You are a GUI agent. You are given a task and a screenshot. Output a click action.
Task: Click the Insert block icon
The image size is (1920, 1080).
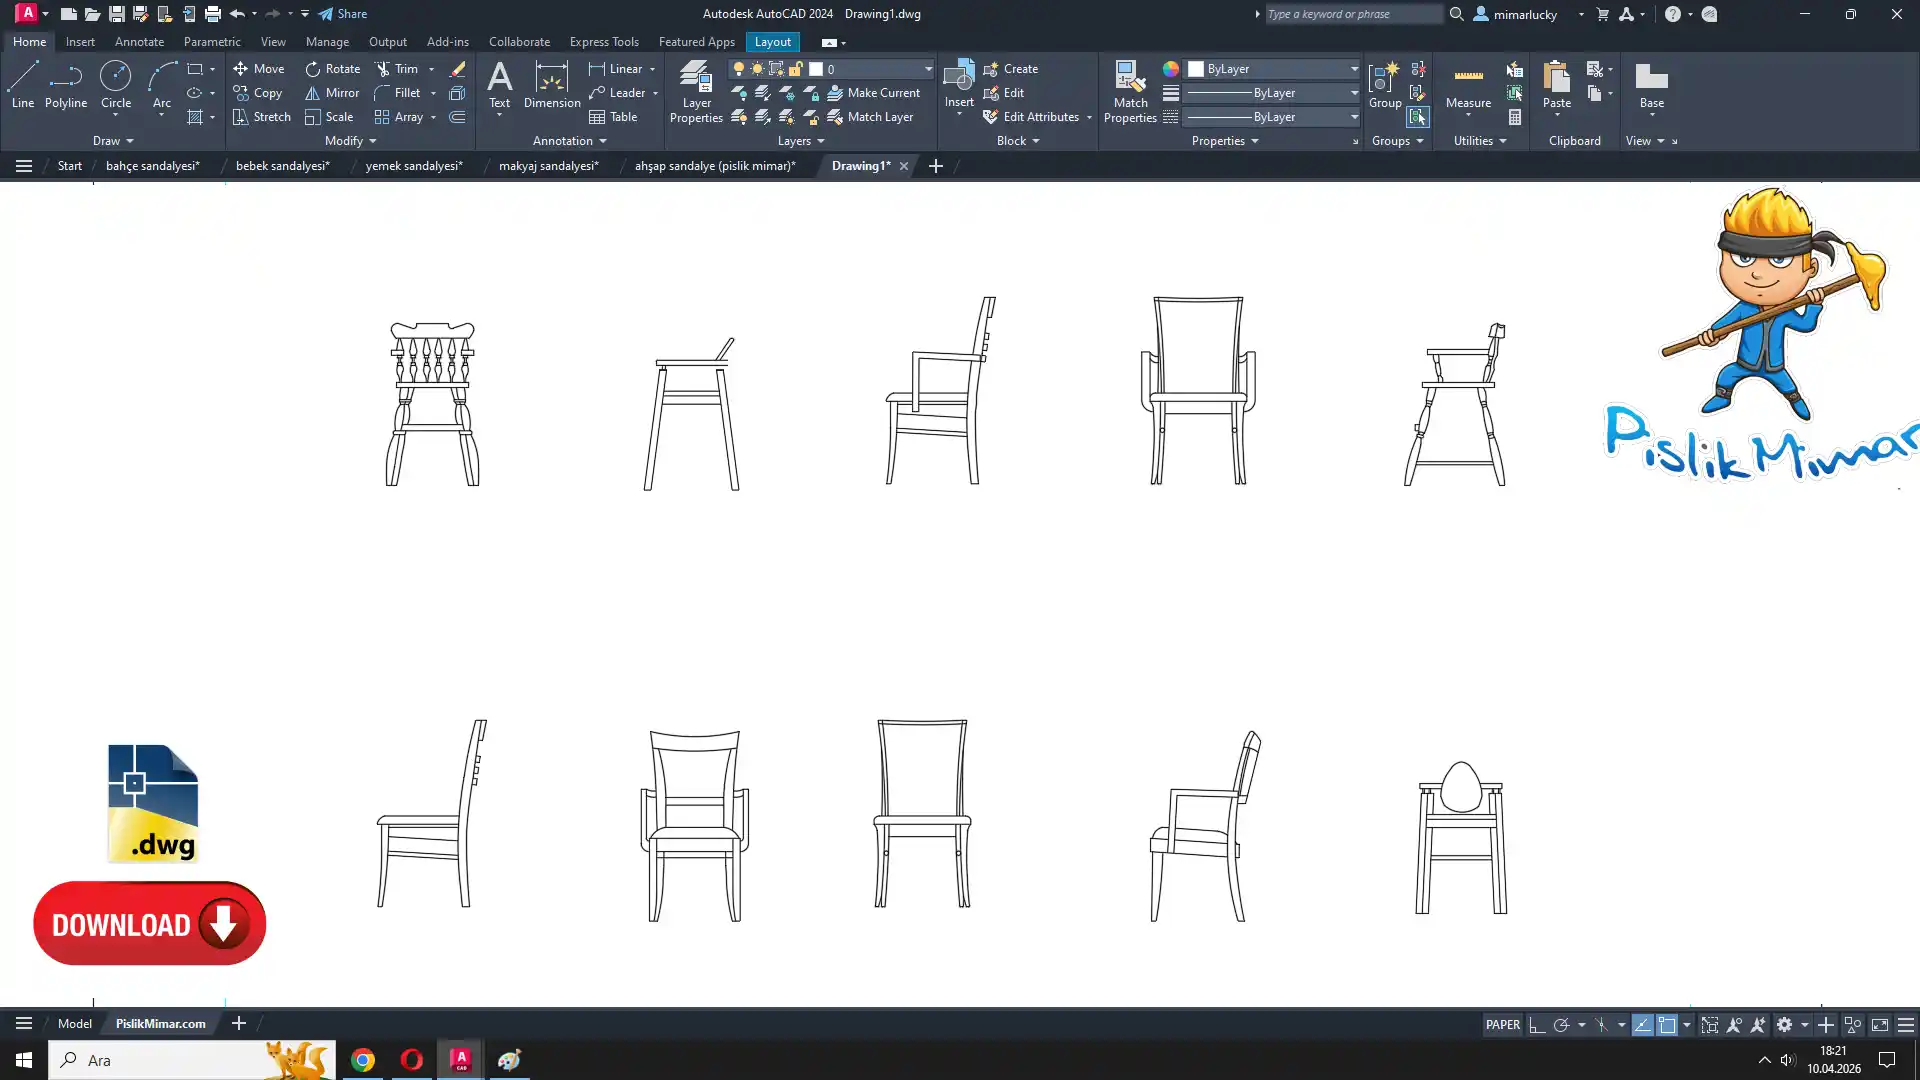pos(958,78)
